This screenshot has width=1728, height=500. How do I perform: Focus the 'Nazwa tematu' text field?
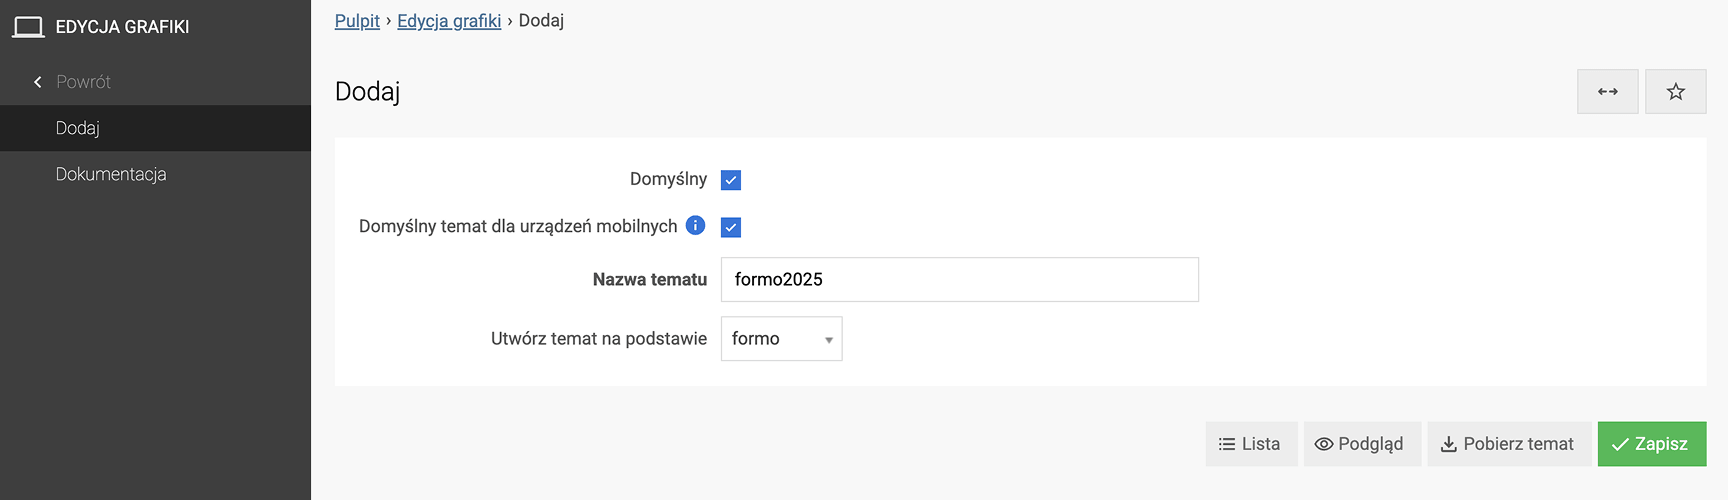click(x=959, y=280)
